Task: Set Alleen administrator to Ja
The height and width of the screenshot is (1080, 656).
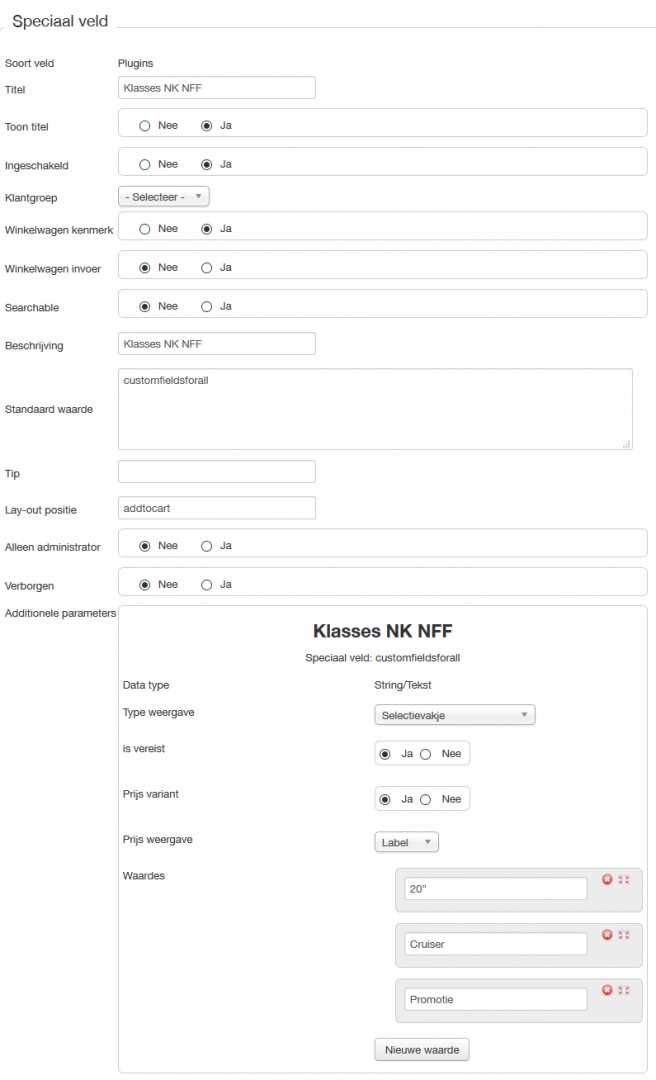Action: pos(207,546)
